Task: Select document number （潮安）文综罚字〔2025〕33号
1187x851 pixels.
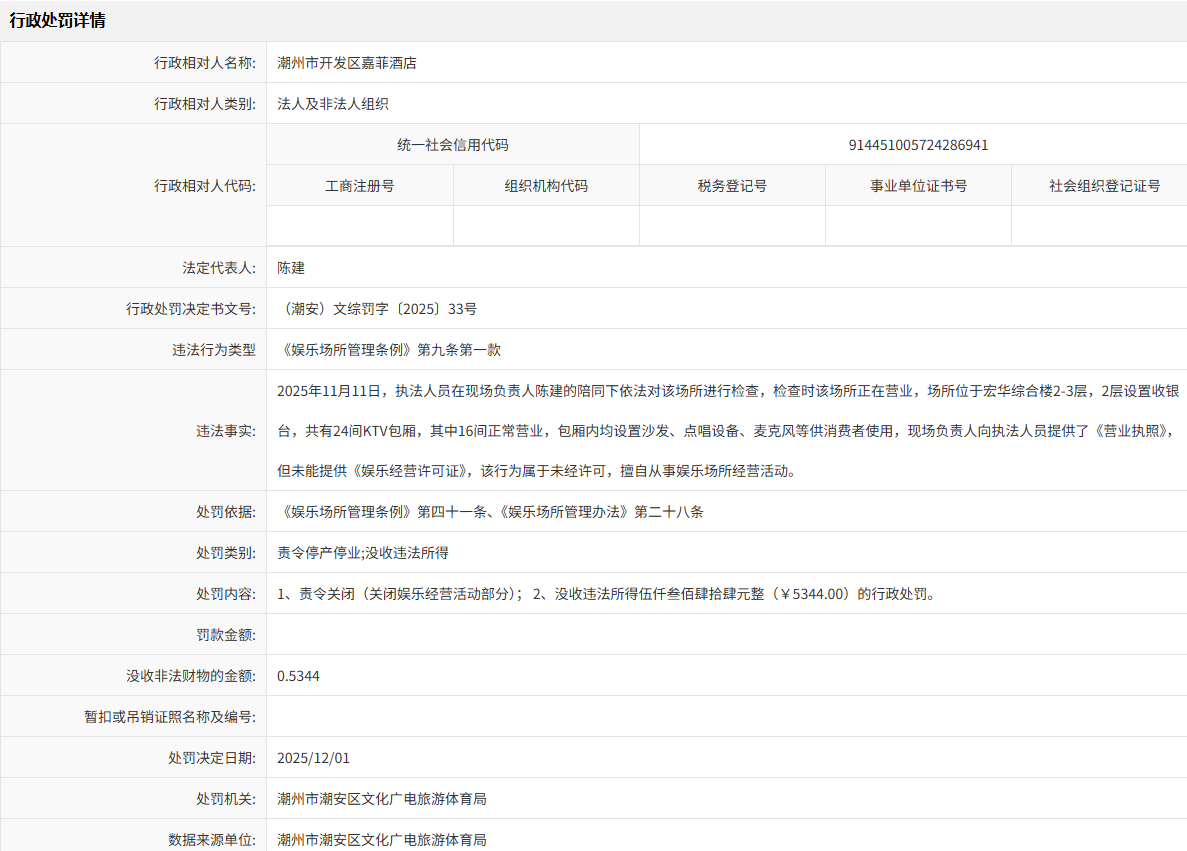Action: (x=380, y=308)
